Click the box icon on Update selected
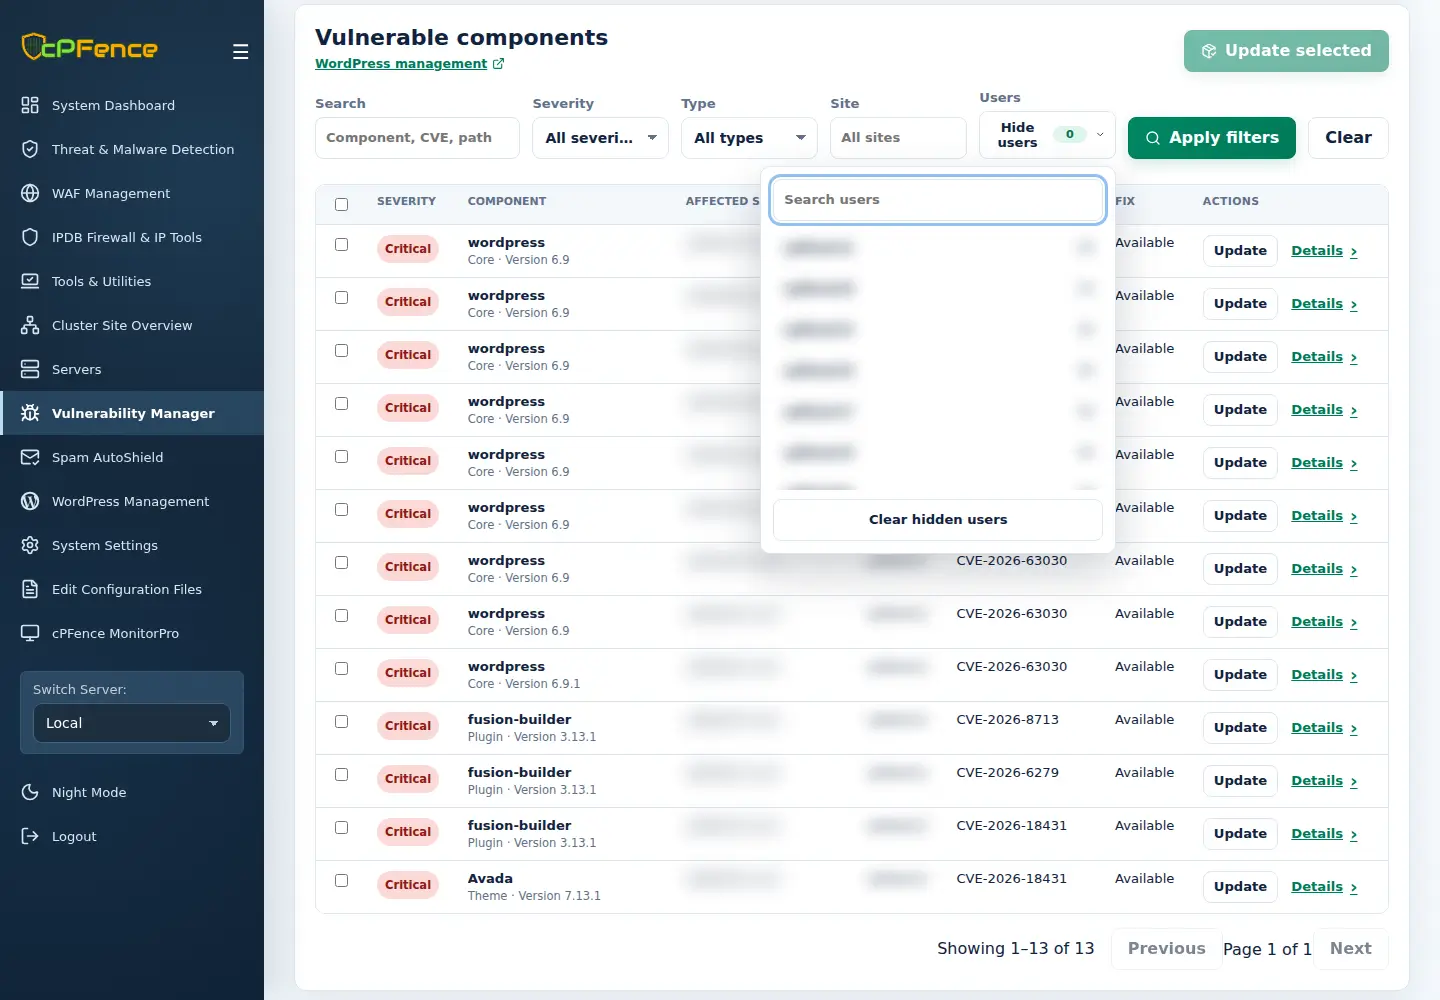 [1209, 51]
